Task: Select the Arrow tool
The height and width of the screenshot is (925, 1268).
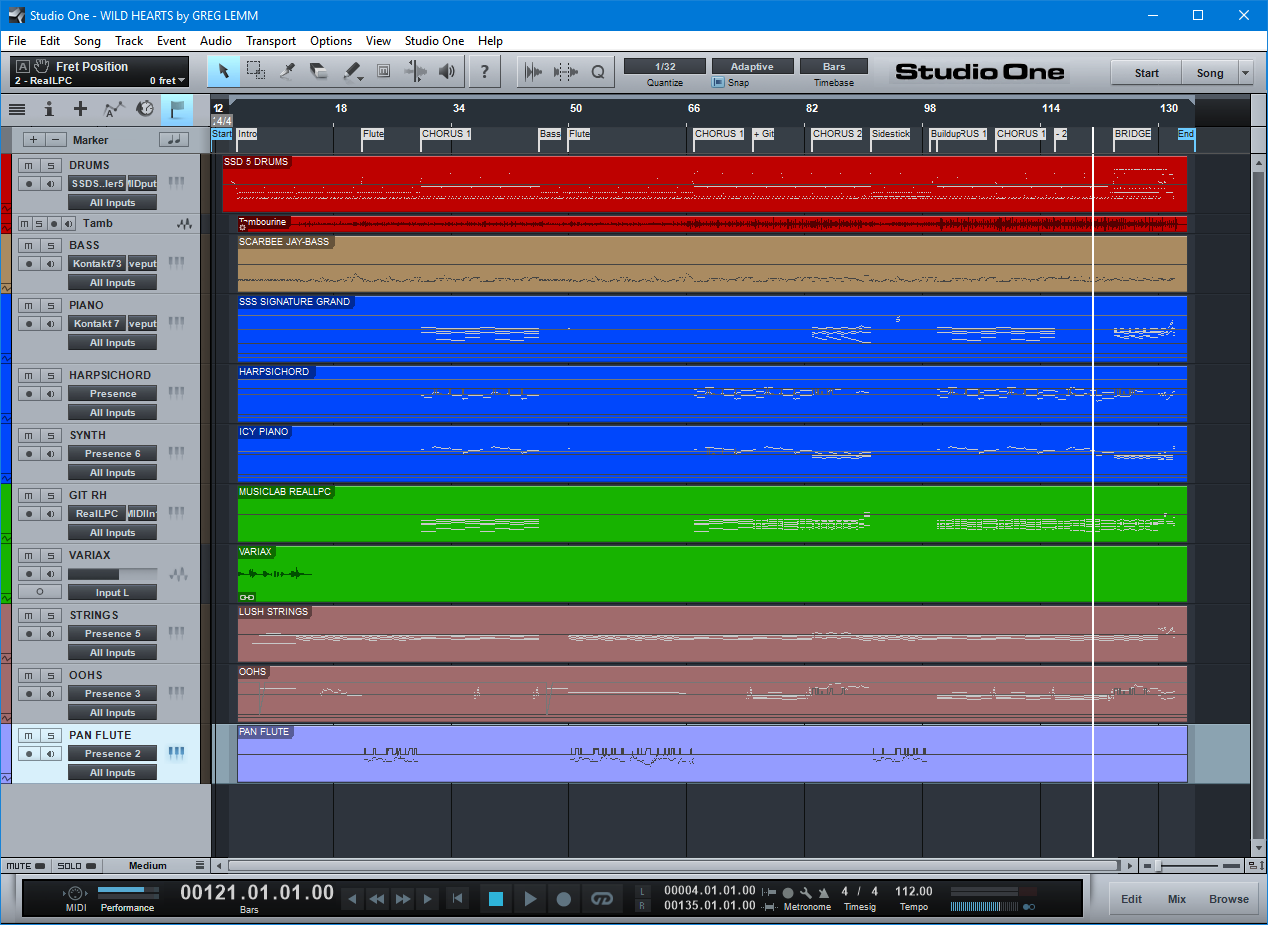Action: 224,71
